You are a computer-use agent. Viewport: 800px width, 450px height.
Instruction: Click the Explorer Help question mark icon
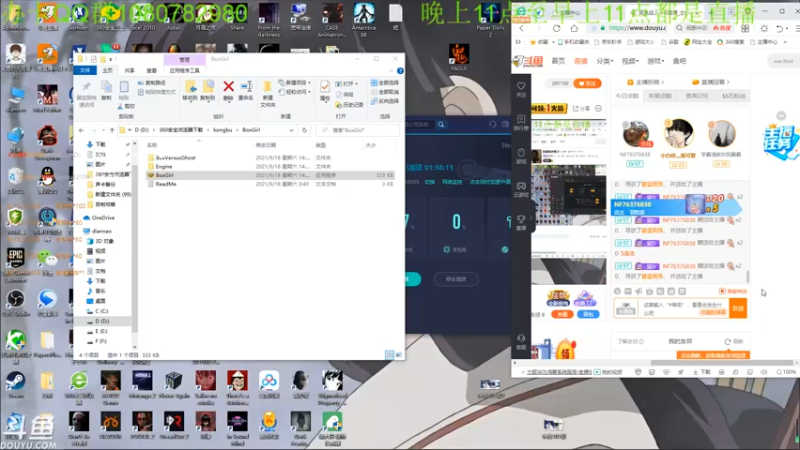click(x=400, y=70)
